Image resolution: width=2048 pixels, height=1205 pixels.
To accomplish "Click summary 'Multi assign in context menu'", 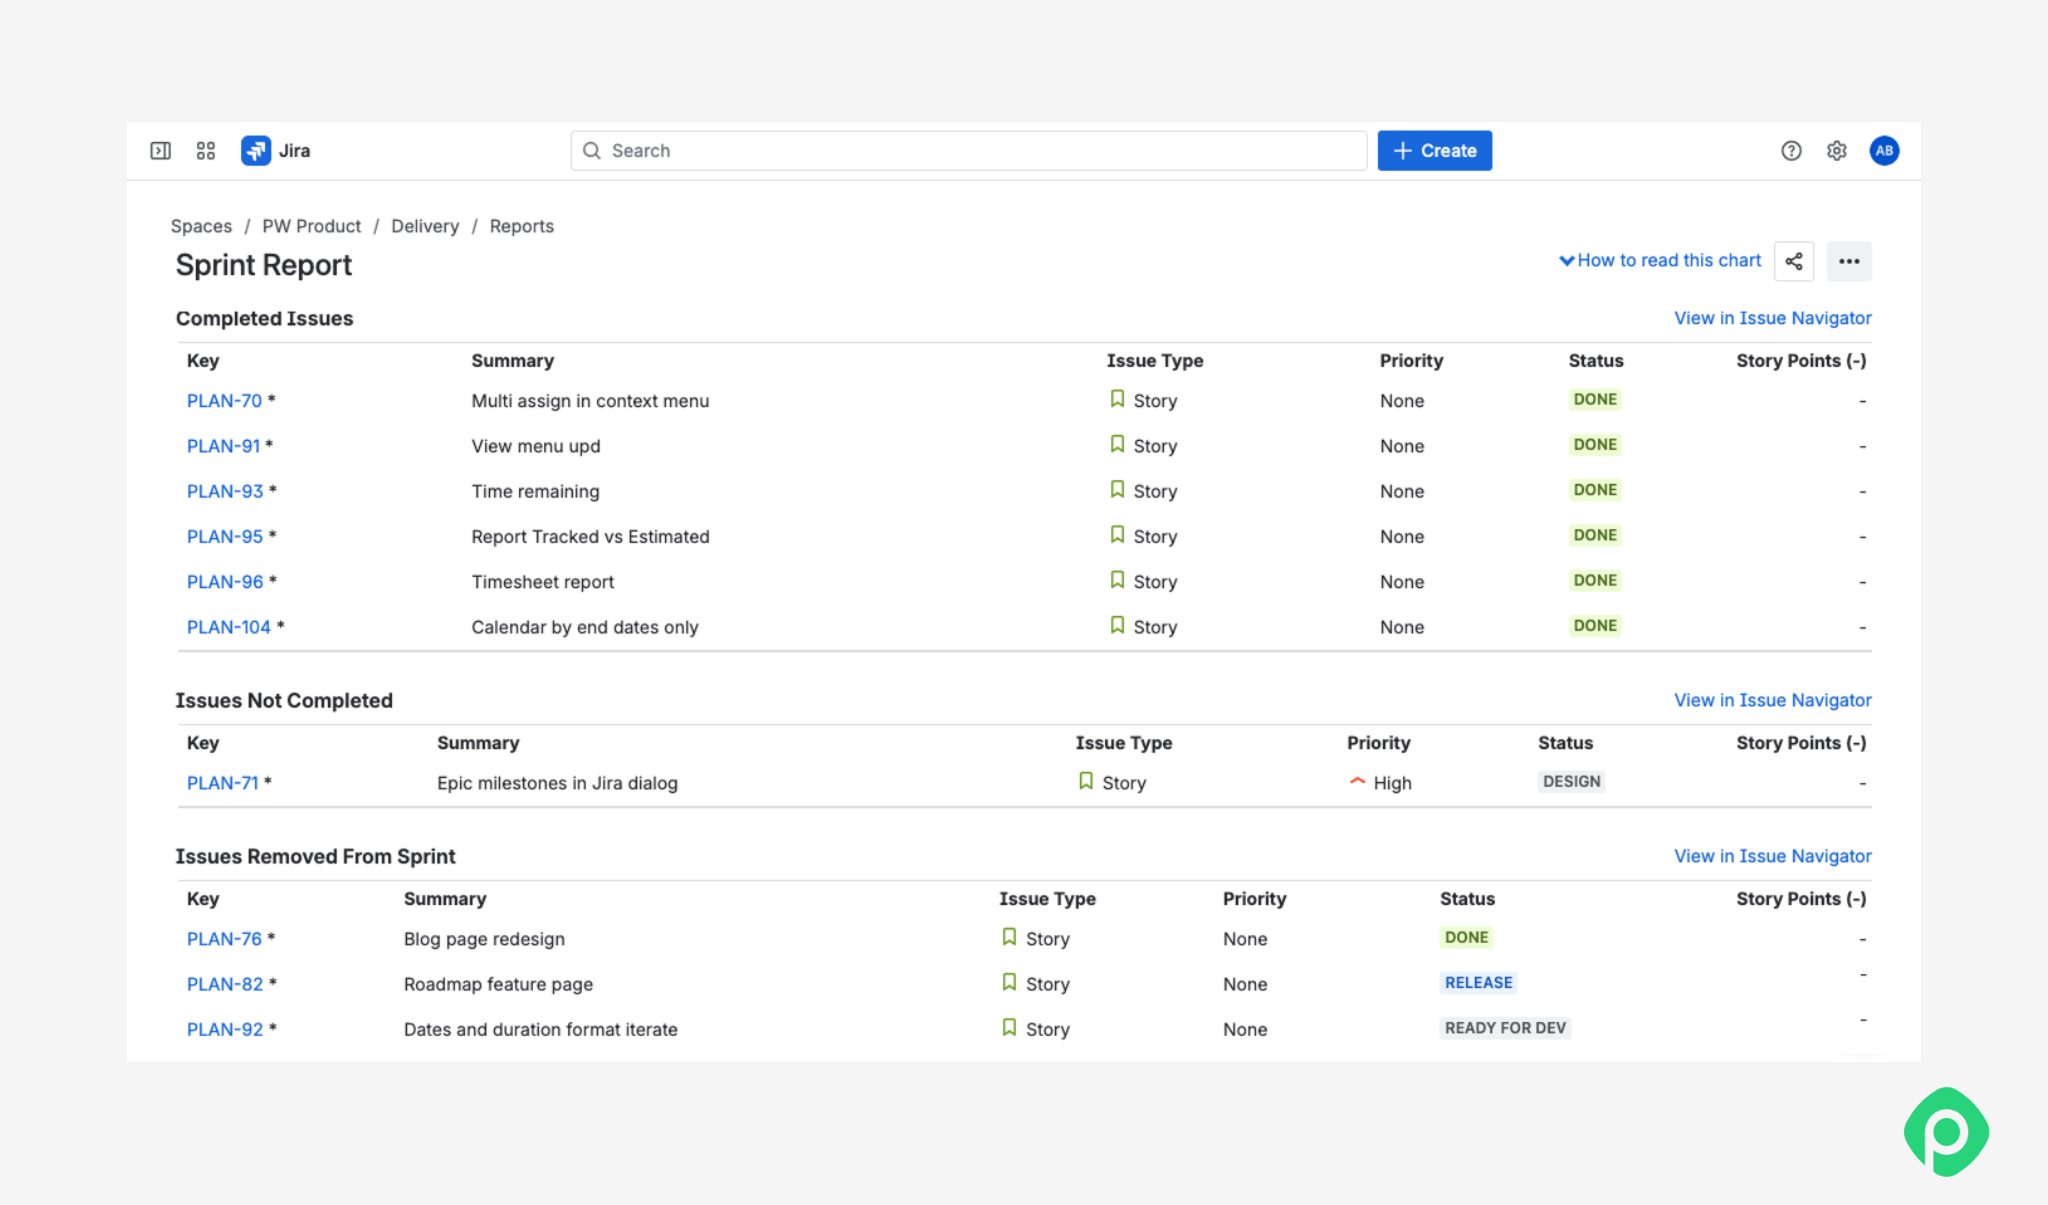I will [x=590, y=401].
